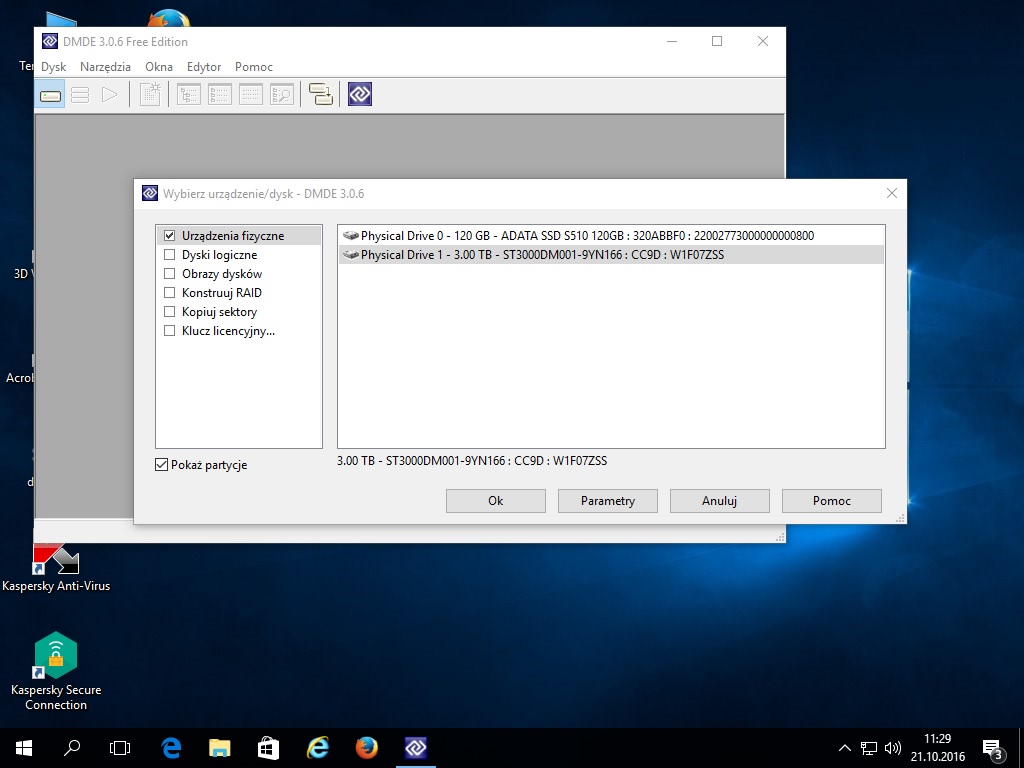The width and height of the screenshot is (1024, 768).
Task: Open the Action Center notifications icon
Action: point(993,749)
